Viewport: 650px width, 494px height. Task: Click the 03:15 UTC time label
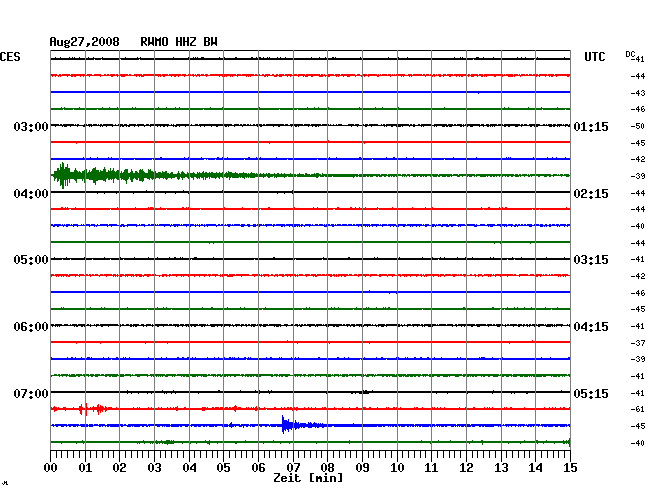point(591,260)
